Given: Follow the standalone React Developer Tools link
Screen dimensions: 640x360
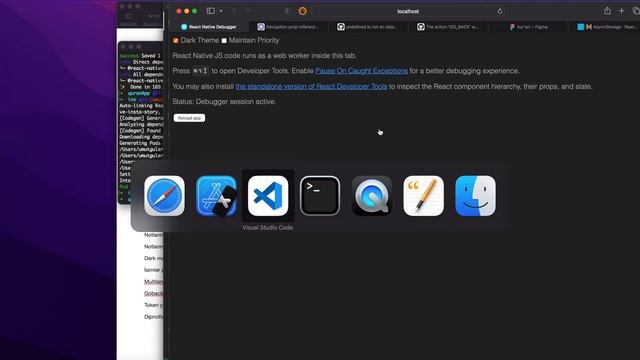Looking at the screenshot, I should [x=311, y=87].
